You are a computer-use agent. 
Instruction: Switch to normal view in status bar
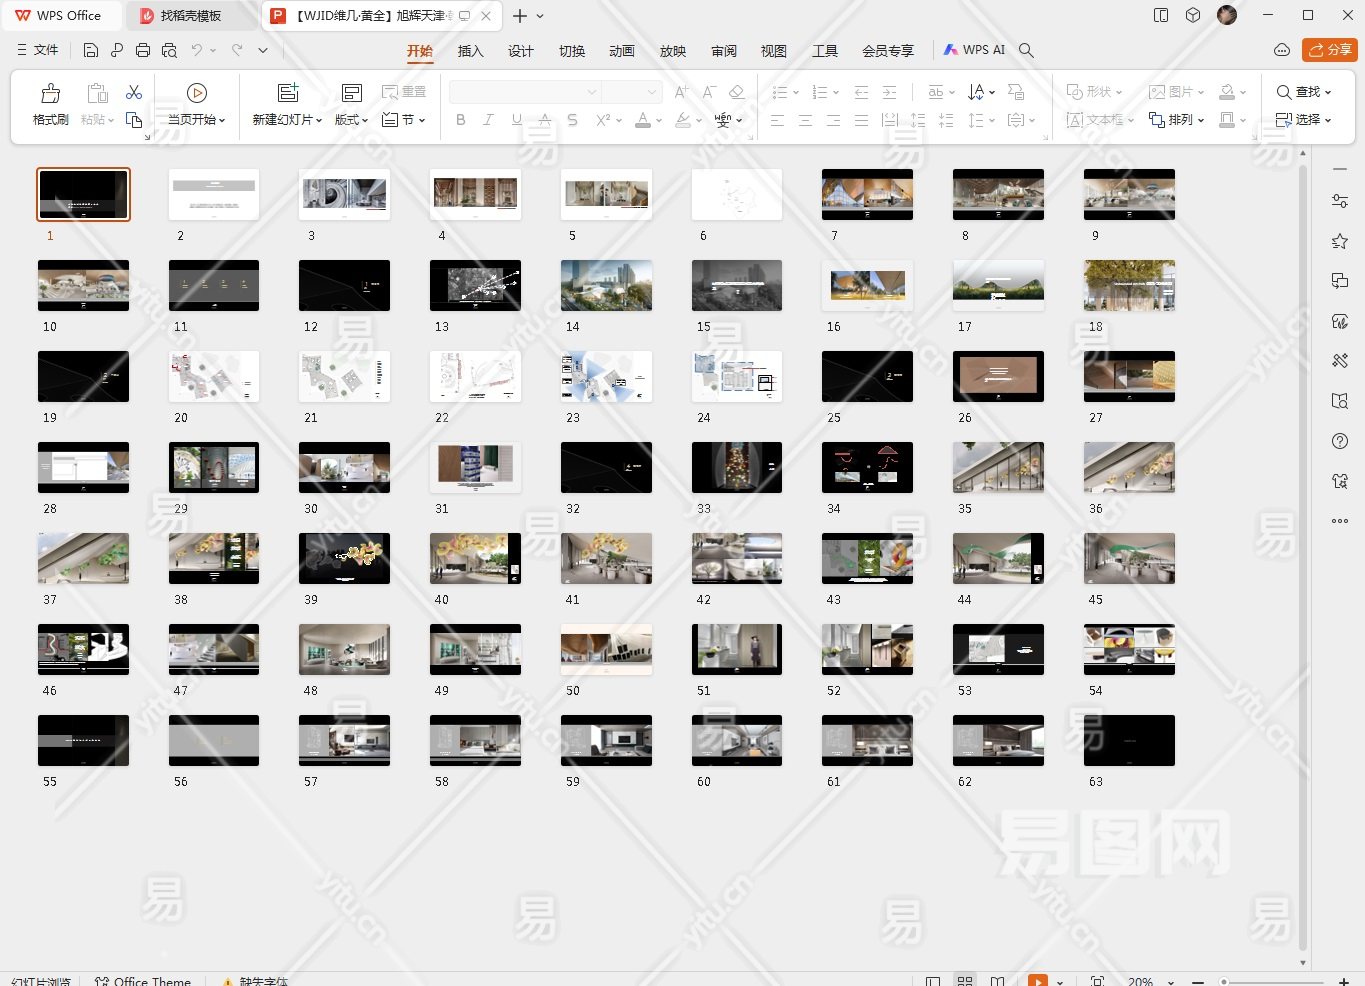coord(933,981)
